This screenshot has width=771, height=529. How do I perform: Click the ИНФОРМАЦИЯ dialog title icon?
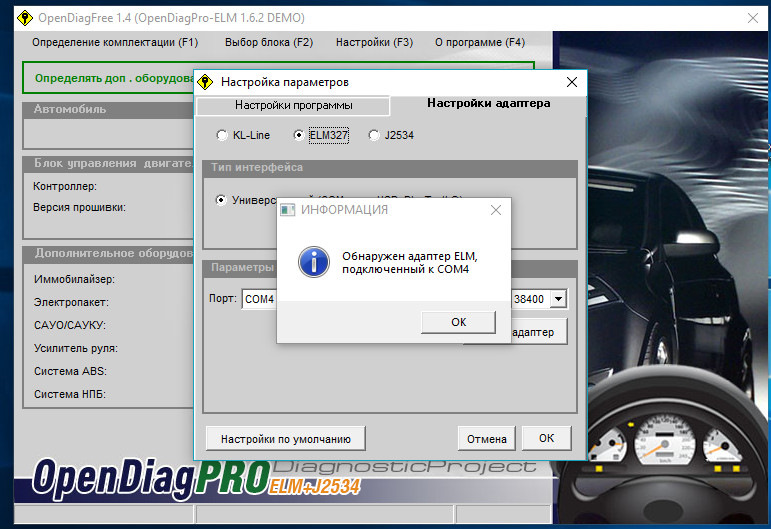287,210
